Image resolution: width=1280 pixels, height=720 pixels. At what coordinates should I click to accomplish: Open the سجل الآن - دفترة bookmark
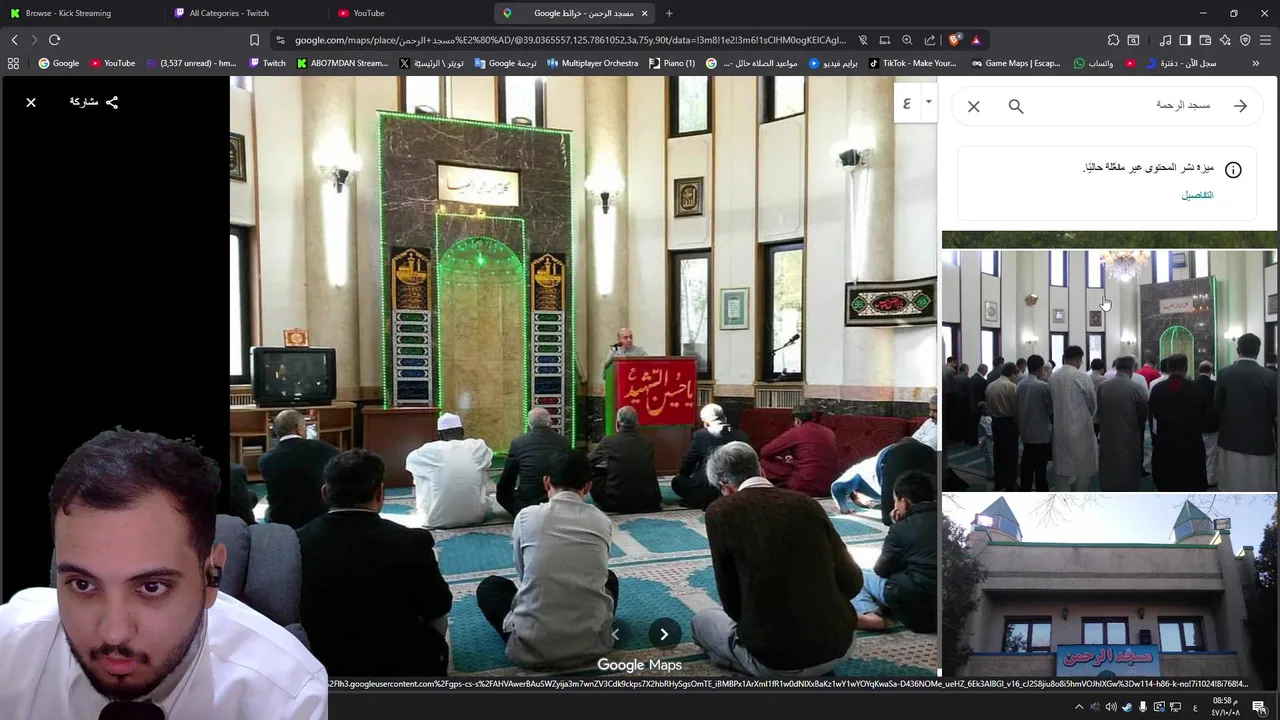1181,63
